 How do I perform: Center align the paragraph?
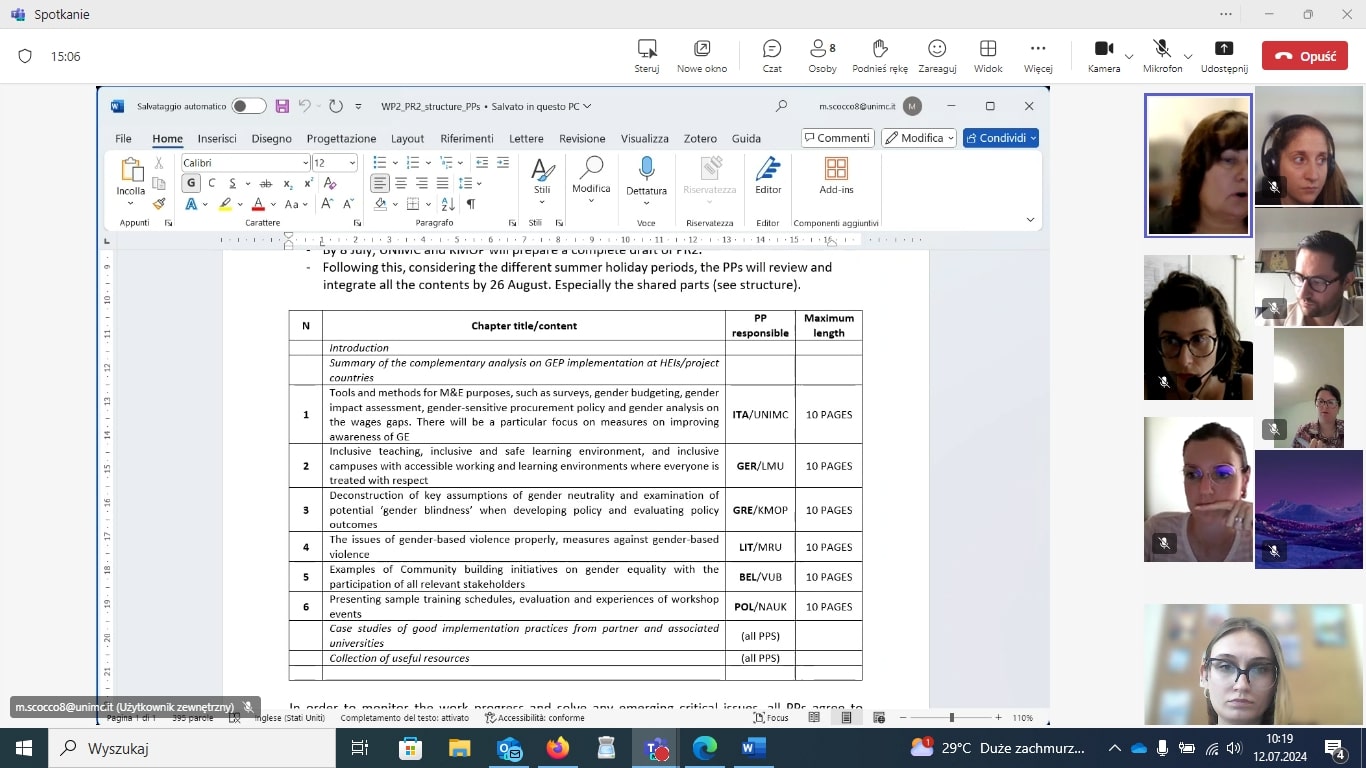click(401, 183)
